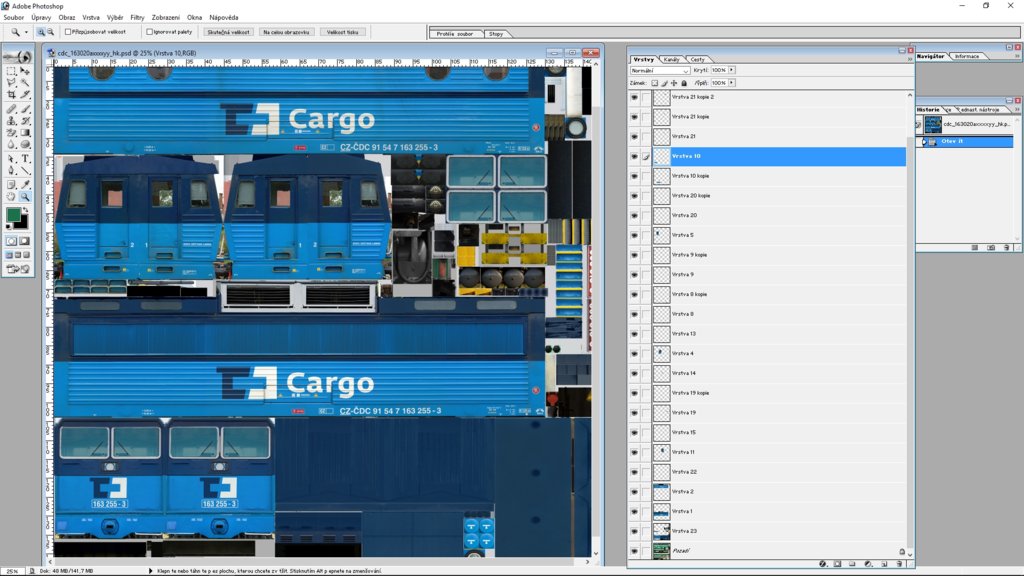Select the Gradient tool
This screenshot has height=576, width=1024.
[25, 133]
